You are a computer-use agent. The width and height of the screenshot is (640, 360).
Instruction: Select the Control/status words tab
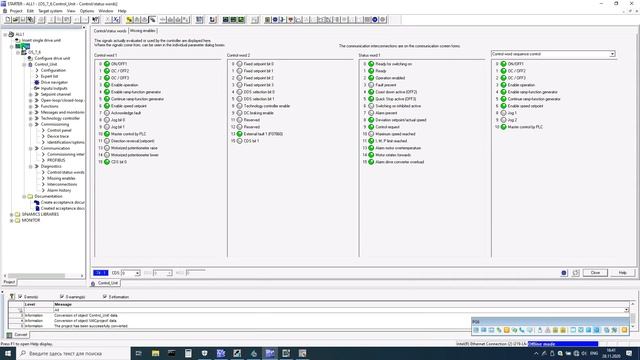(x=110, y=31)
